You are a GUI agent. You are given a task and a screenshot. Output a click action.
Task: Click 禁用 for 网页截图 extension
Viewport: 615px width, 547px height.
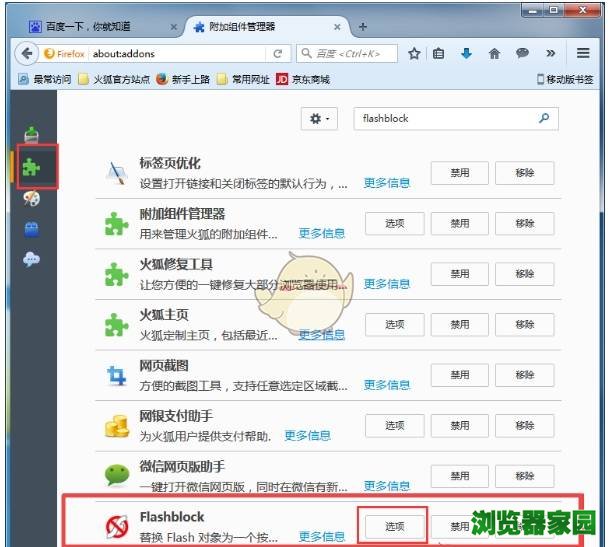[459, 375]
